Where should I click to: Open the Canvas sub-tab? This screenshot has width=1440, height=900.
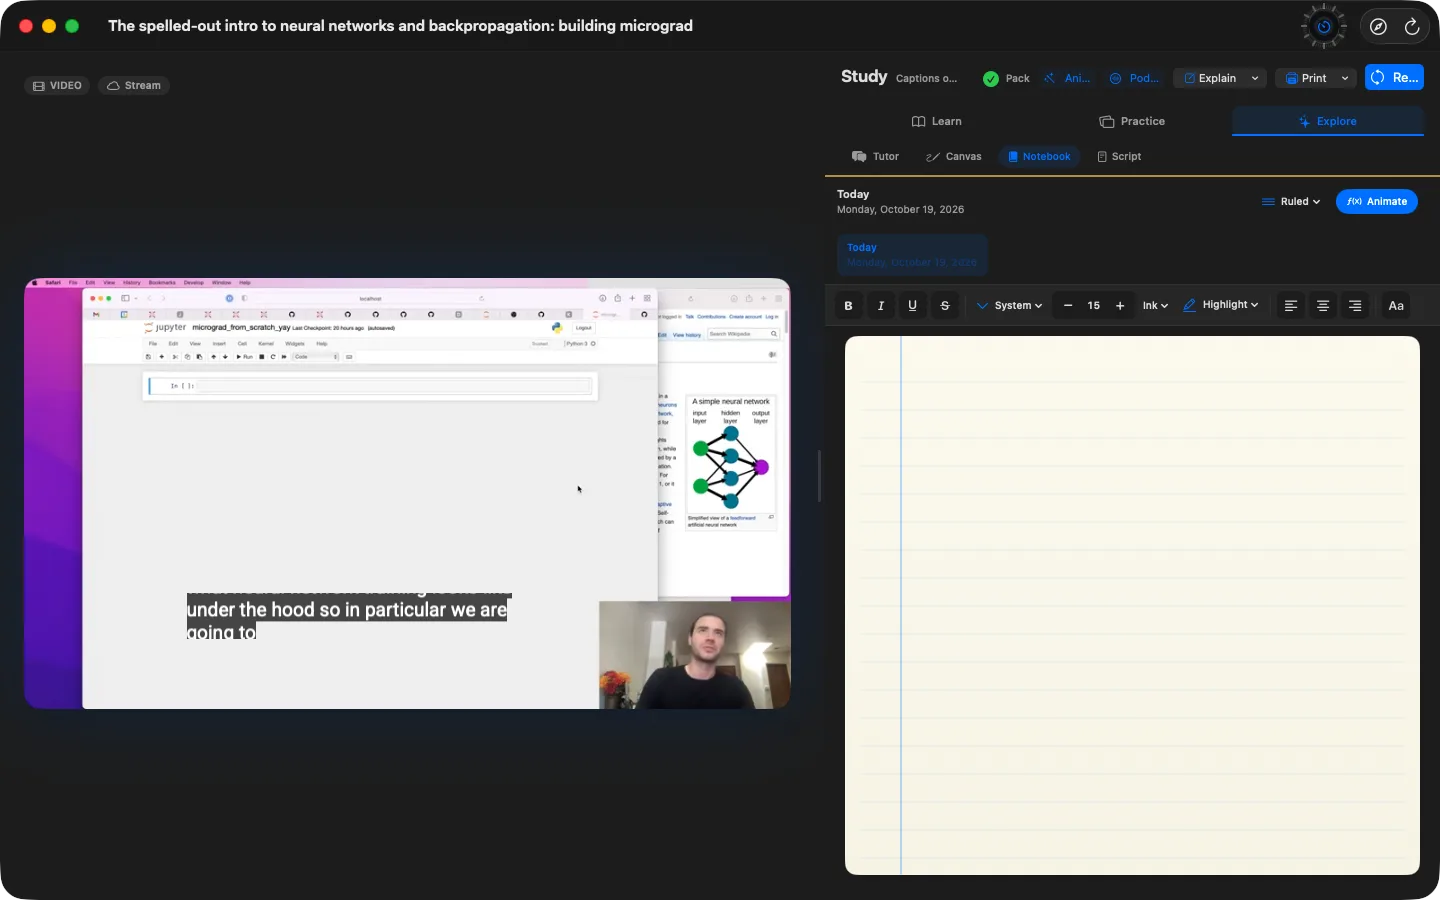click(x=954, y=157)
